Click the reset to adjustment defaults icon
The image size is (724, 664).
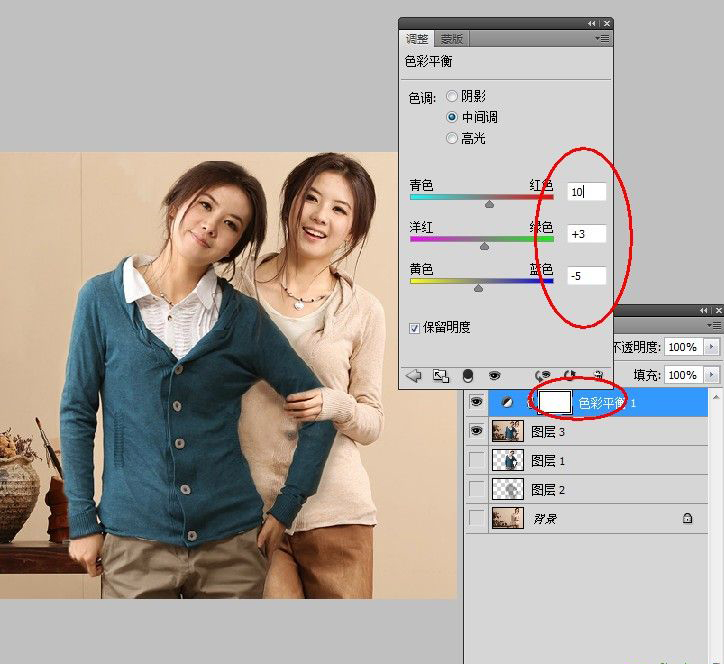click(570, 375)
